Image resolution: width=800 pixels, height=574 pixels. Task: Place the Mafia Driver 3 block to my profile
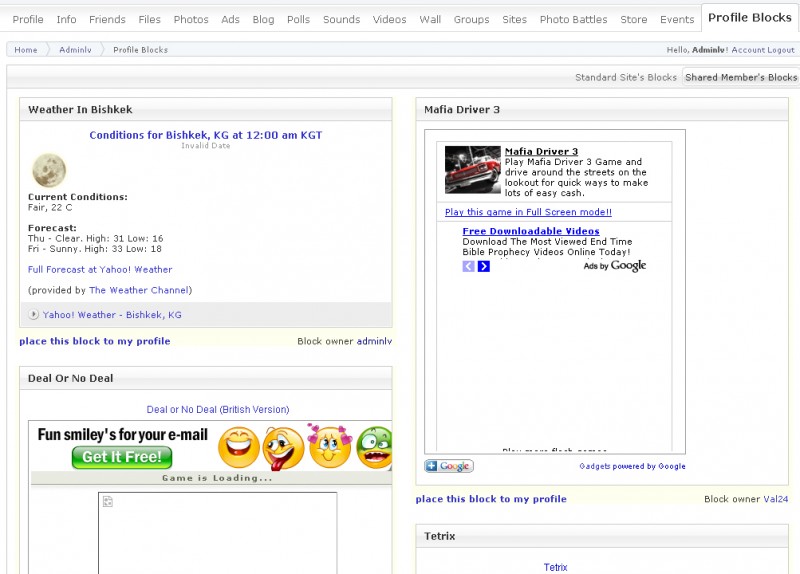tap(491, 498)
